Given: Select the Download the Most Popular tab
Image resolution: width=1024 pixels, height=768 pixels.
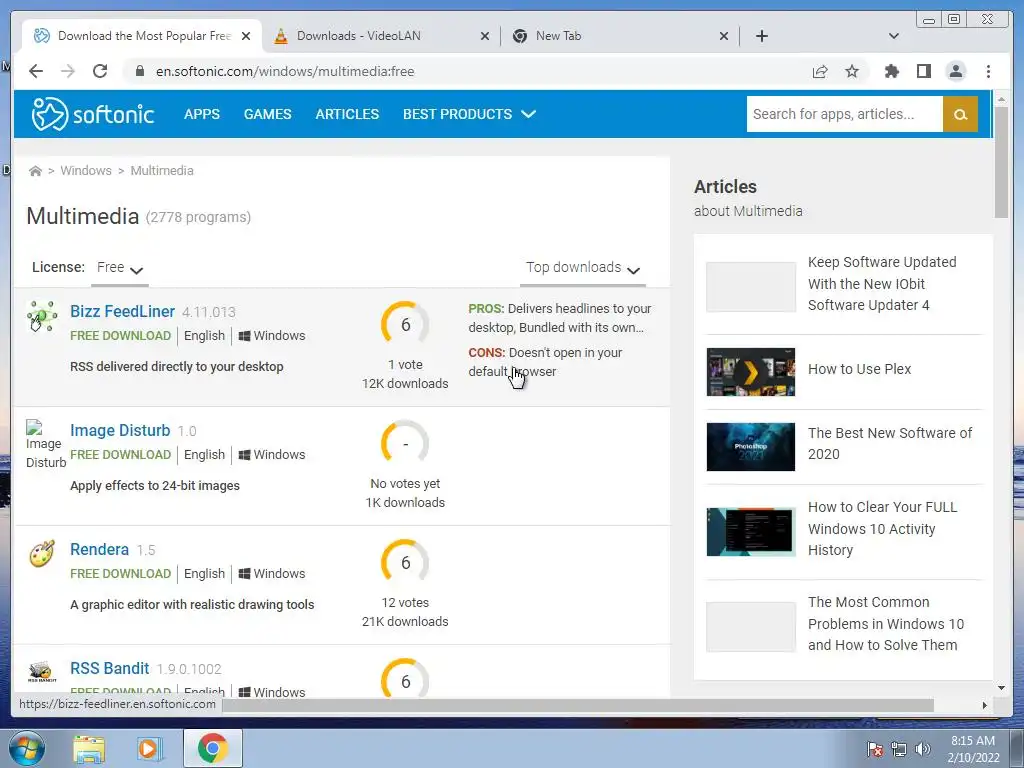Looking at the screenshot, I should click(142, 36).
